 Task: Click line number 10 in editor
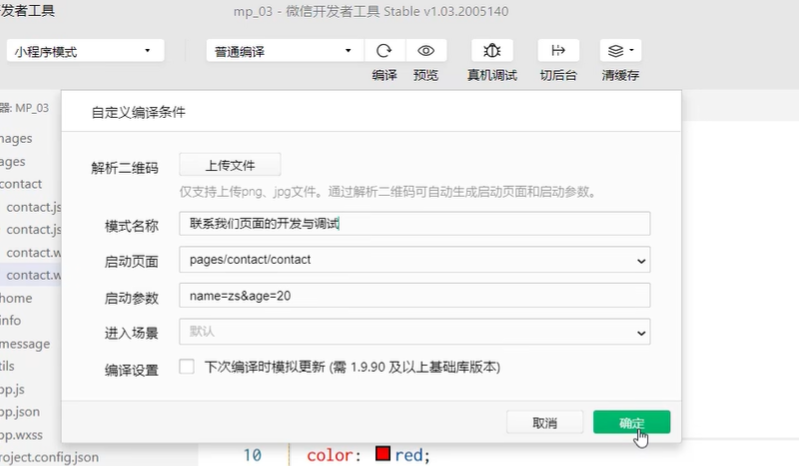252,455
